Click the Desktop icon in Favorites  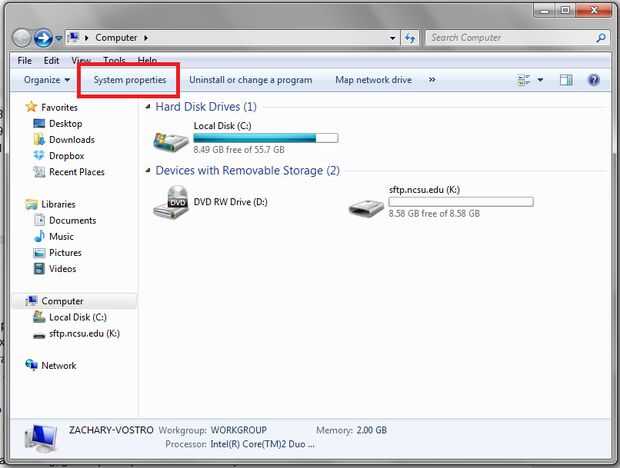(39, 123)
